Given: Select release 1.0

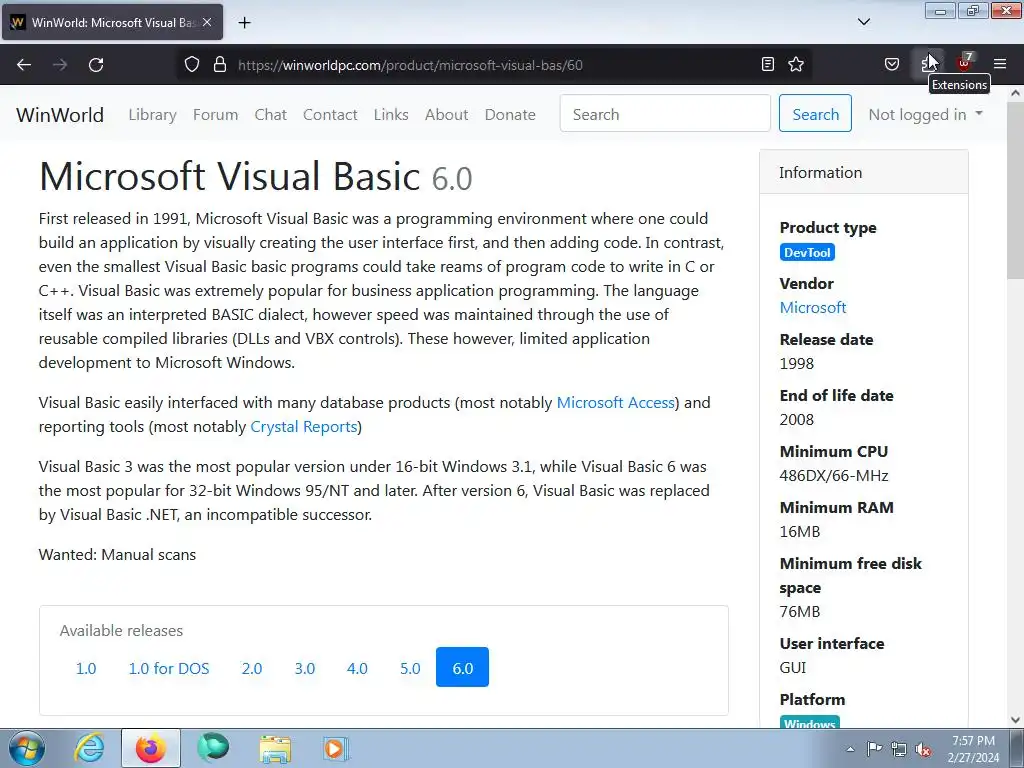Looking at the screenshot, I should [x=86, y=668].
